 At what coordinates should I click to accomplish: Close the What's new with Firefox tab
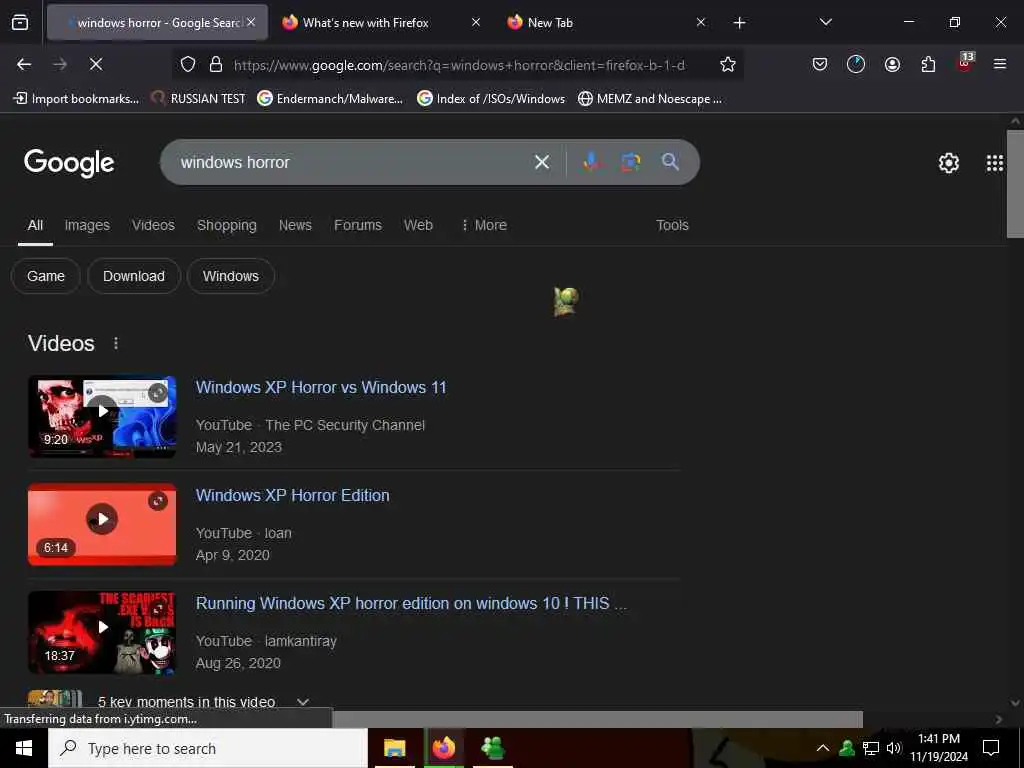(x=475, y=23)
